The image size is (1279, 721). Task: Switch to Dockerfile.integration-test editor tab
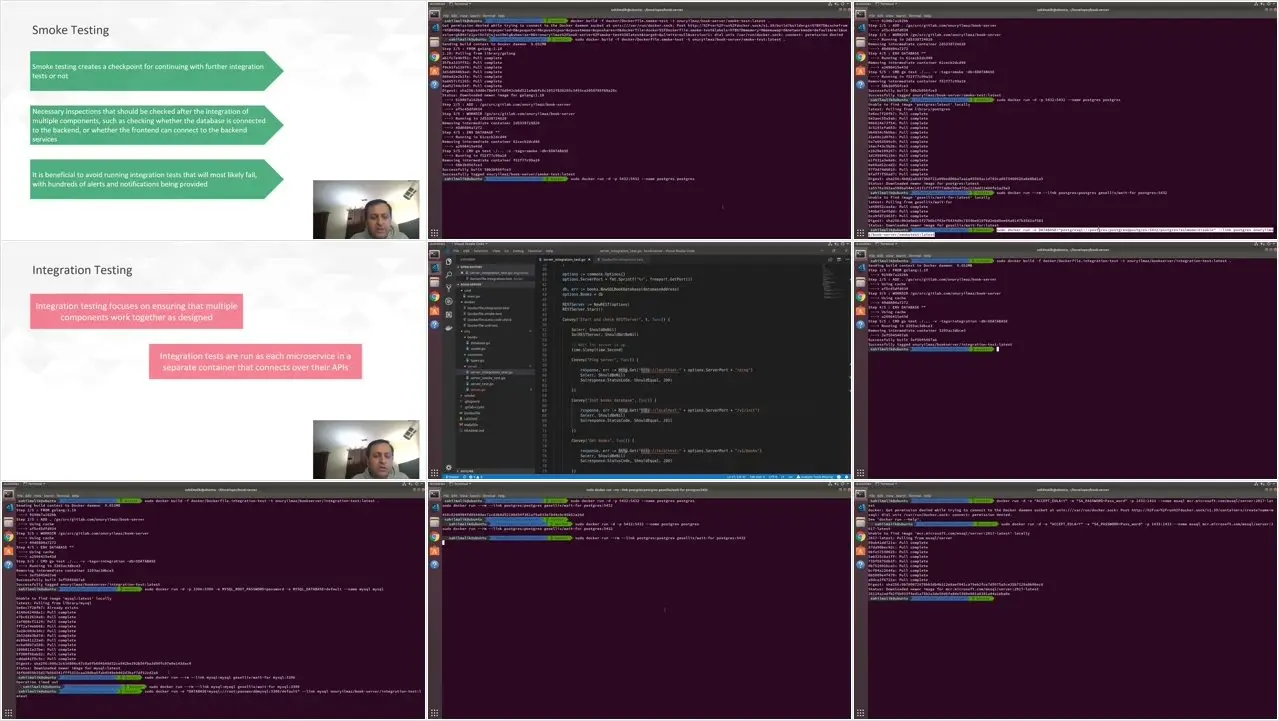pos(622,260)
